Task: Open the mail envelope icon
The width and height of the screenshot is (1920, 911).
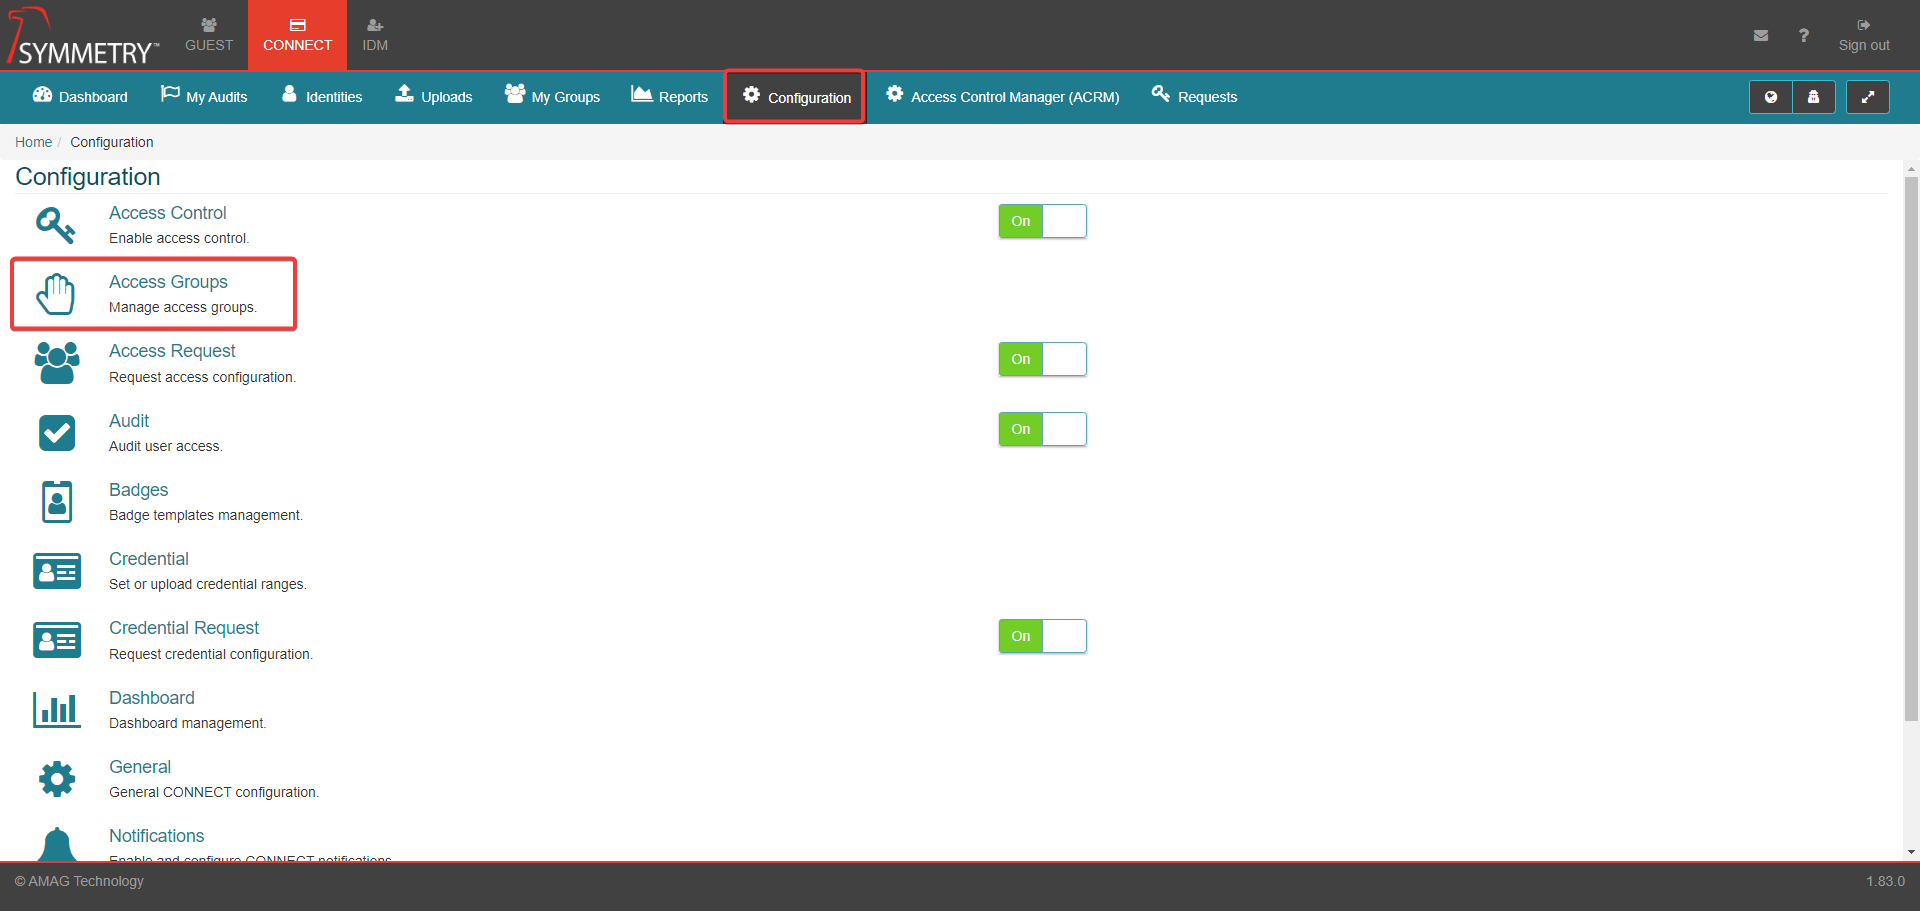Action: point(1761,35)
